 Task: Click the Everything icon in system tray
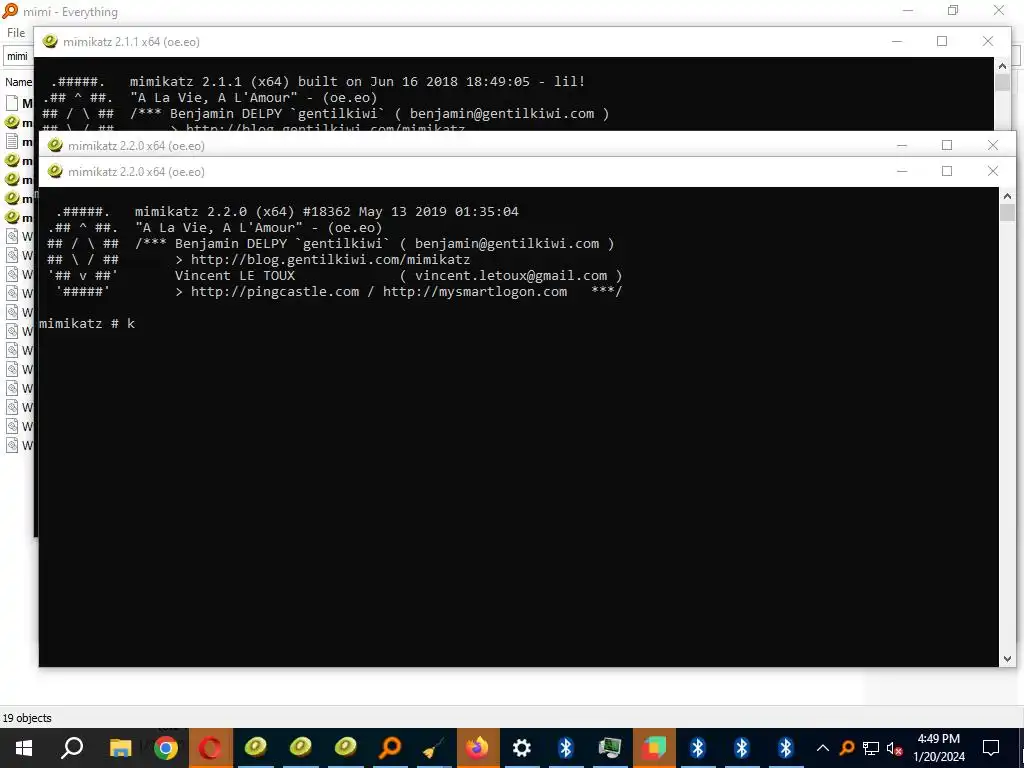(847, 748)
